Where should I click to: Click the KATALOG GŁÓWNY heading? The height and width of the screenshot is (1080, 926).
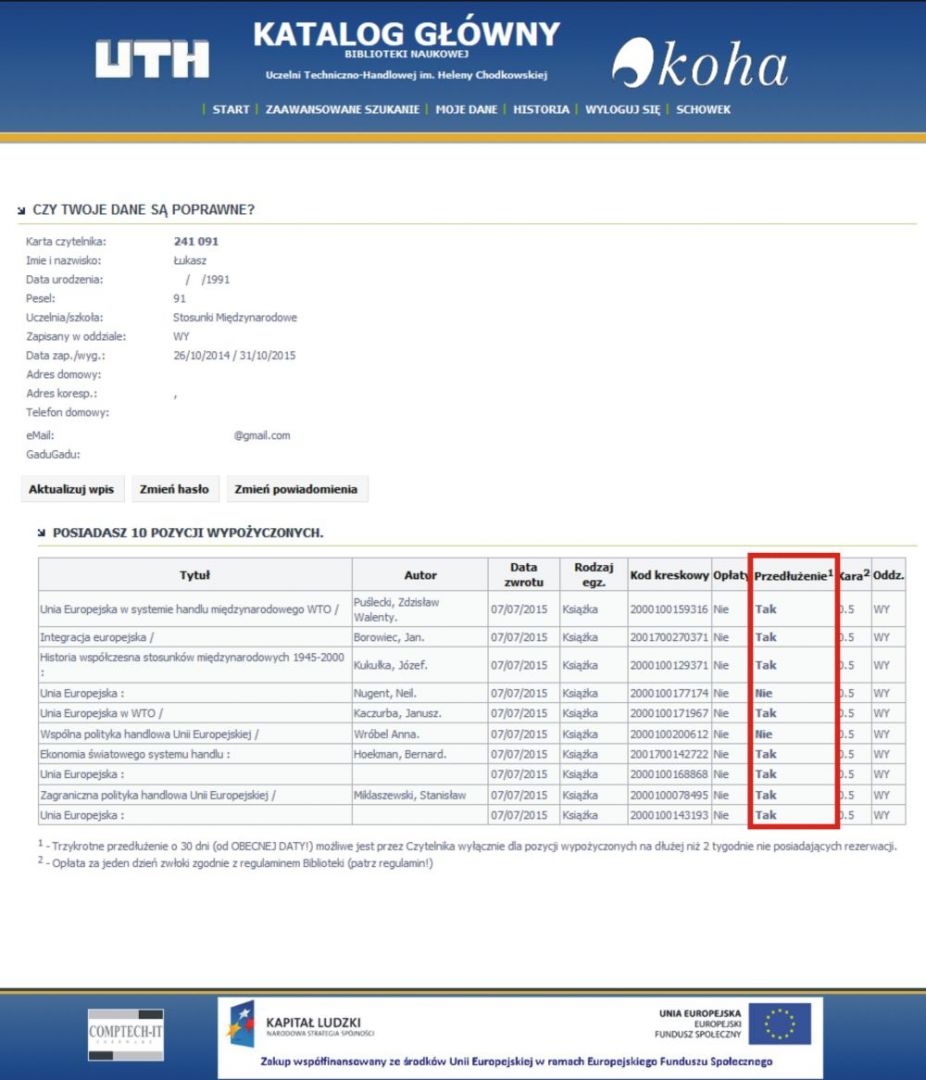[407, 34]
